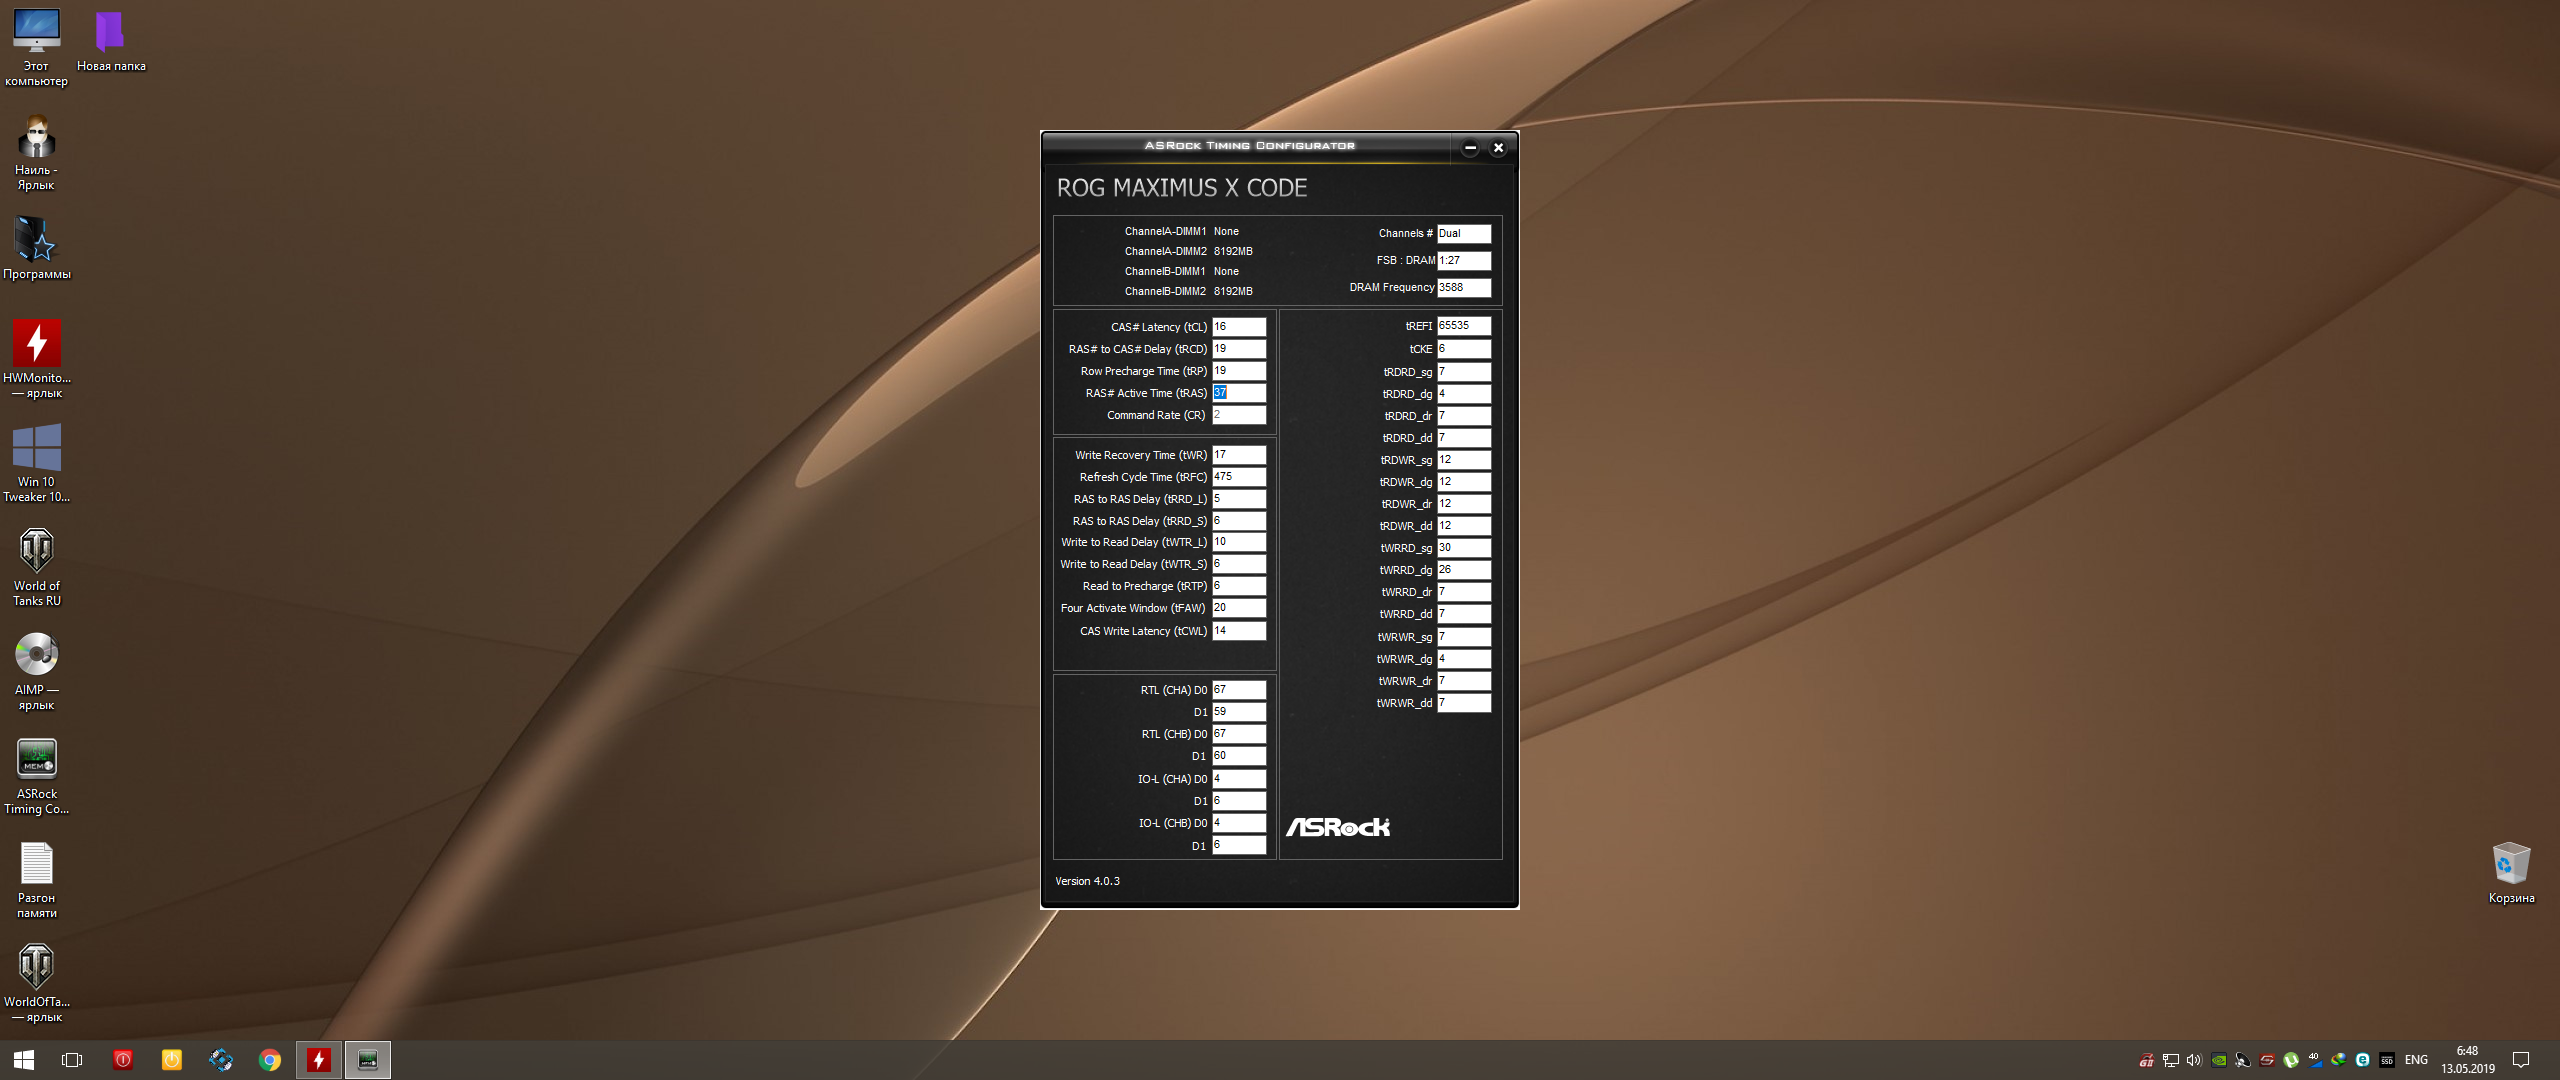Open Win 10 Tweaker desktop icon
Image resolution: width=2560 pixels, height=1080 pixels.
click(37, 448)
